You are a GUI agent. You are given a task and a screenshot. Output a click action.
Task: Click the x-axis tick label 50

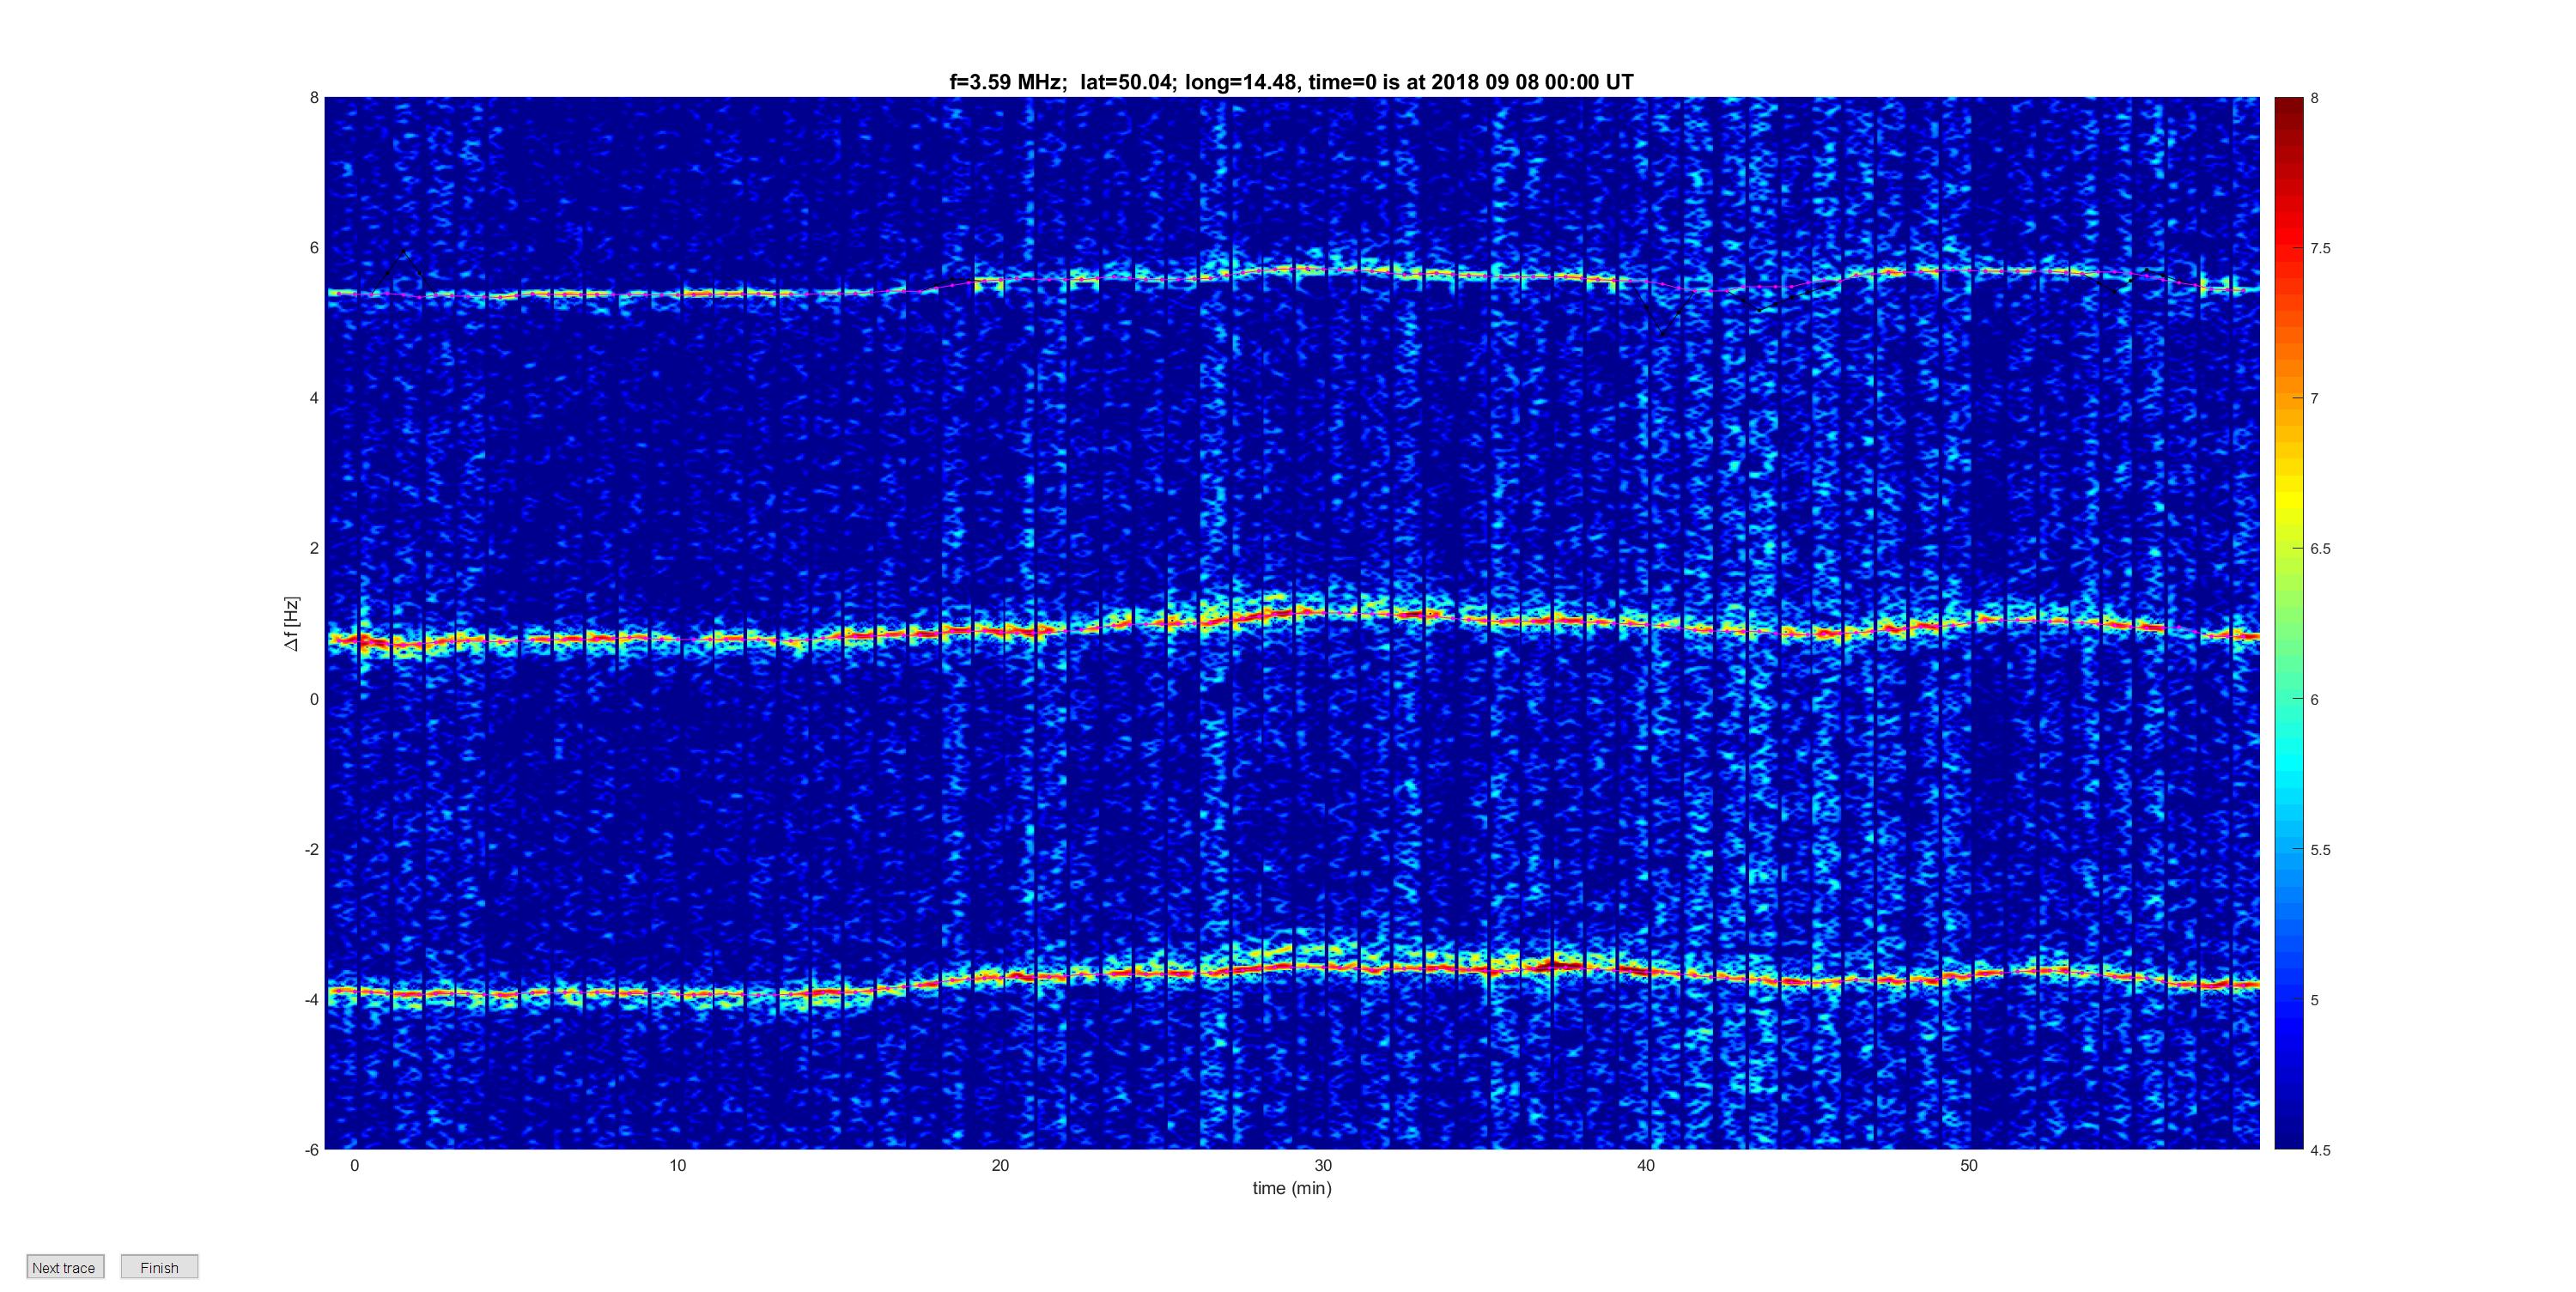1969,1166
